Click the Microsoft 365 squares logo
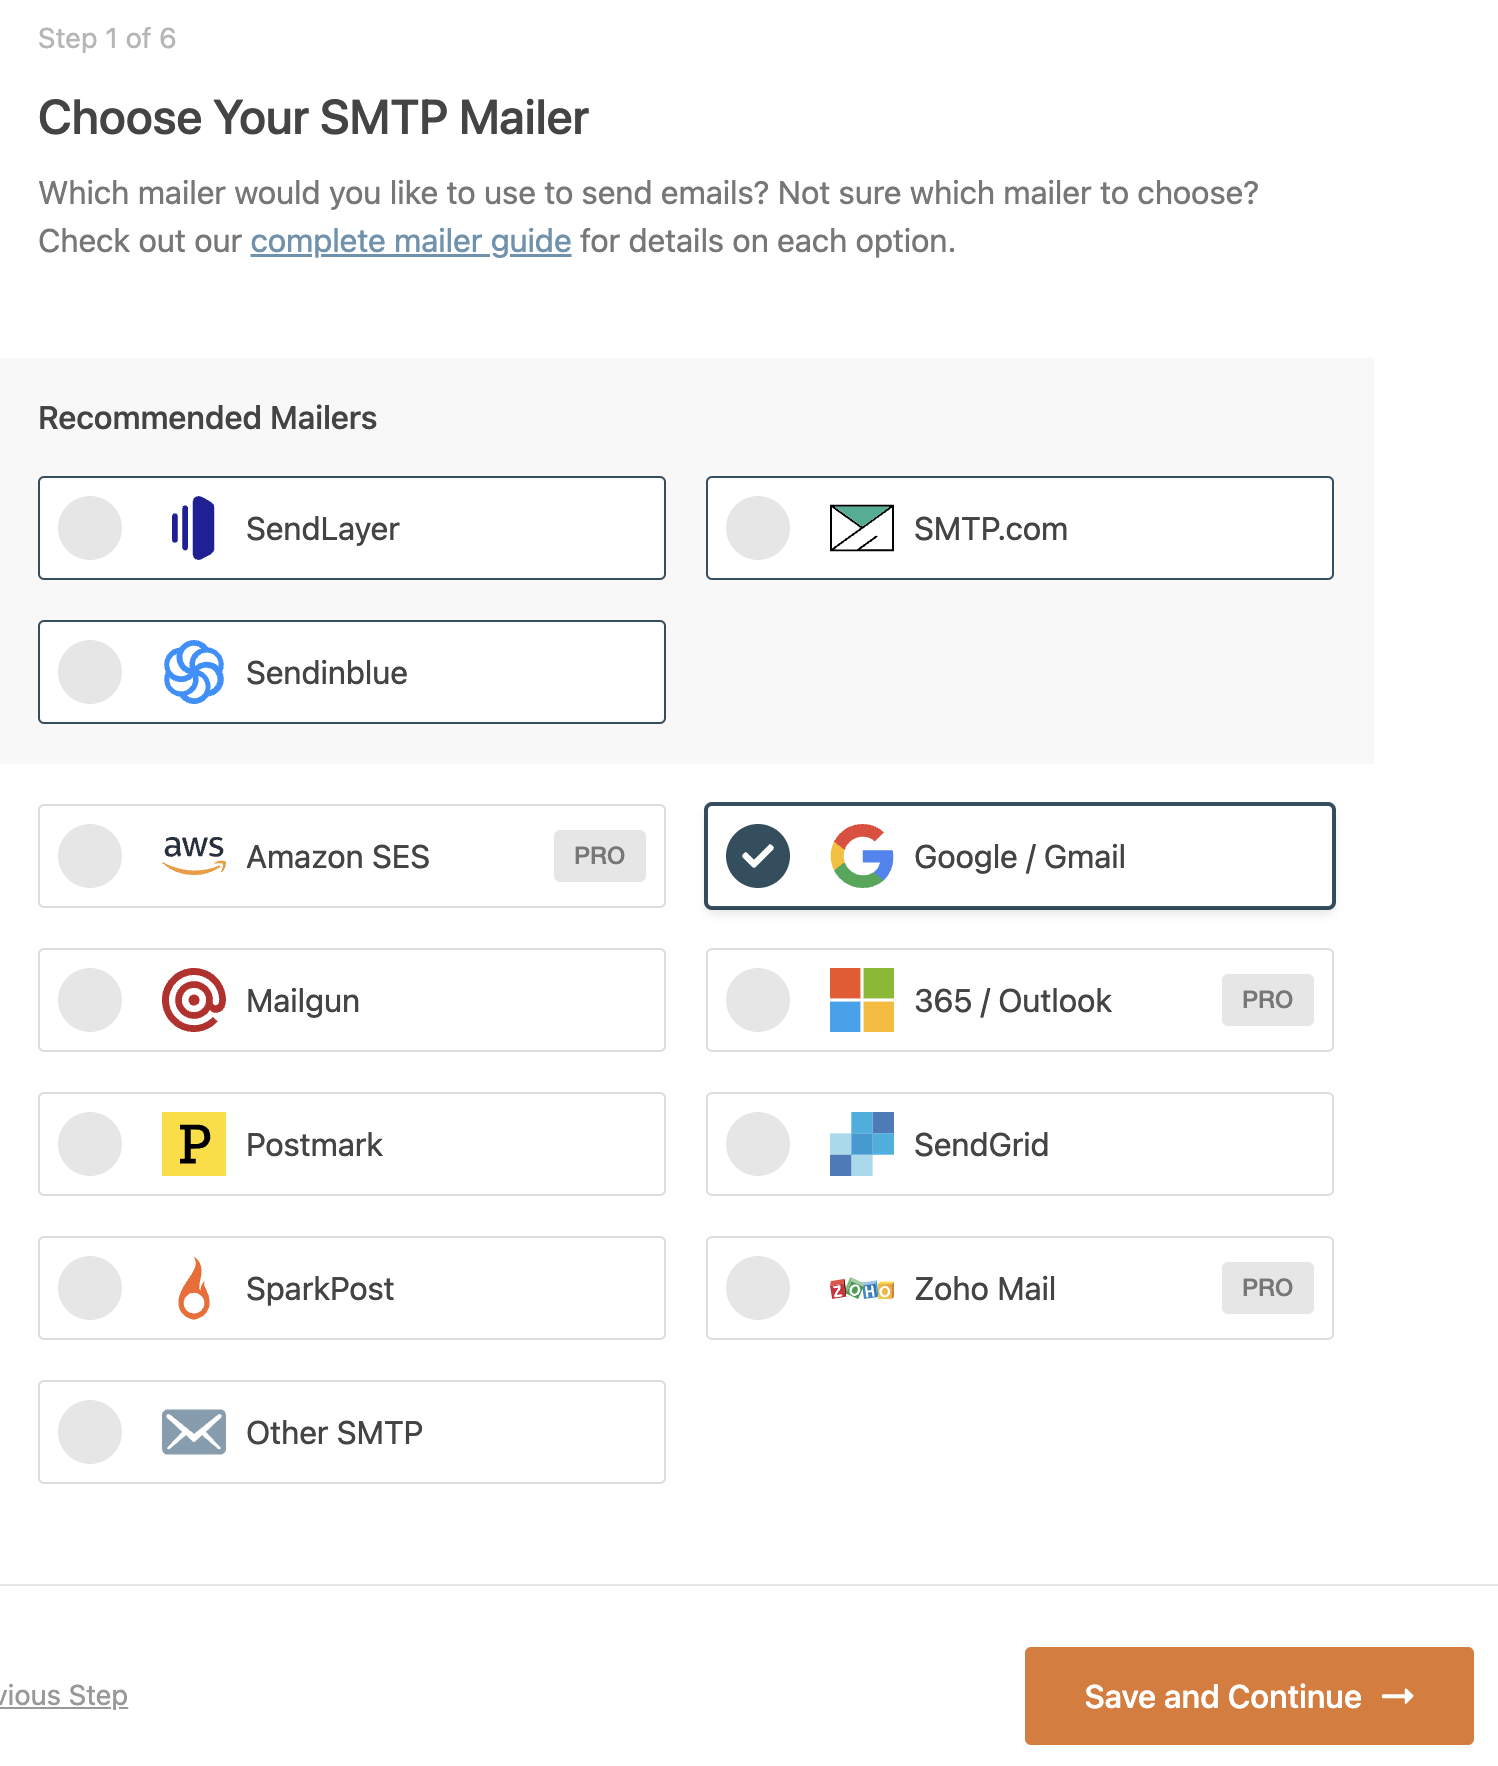The width and height of the screenshot is (1498, 1766). pos(862,1000)
